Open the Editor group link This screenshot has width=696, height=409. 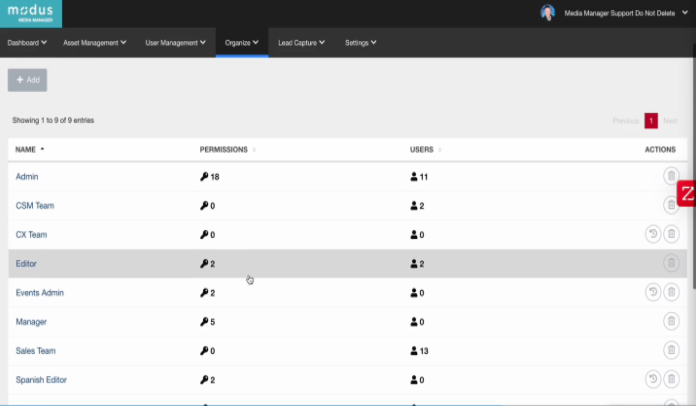26,264
